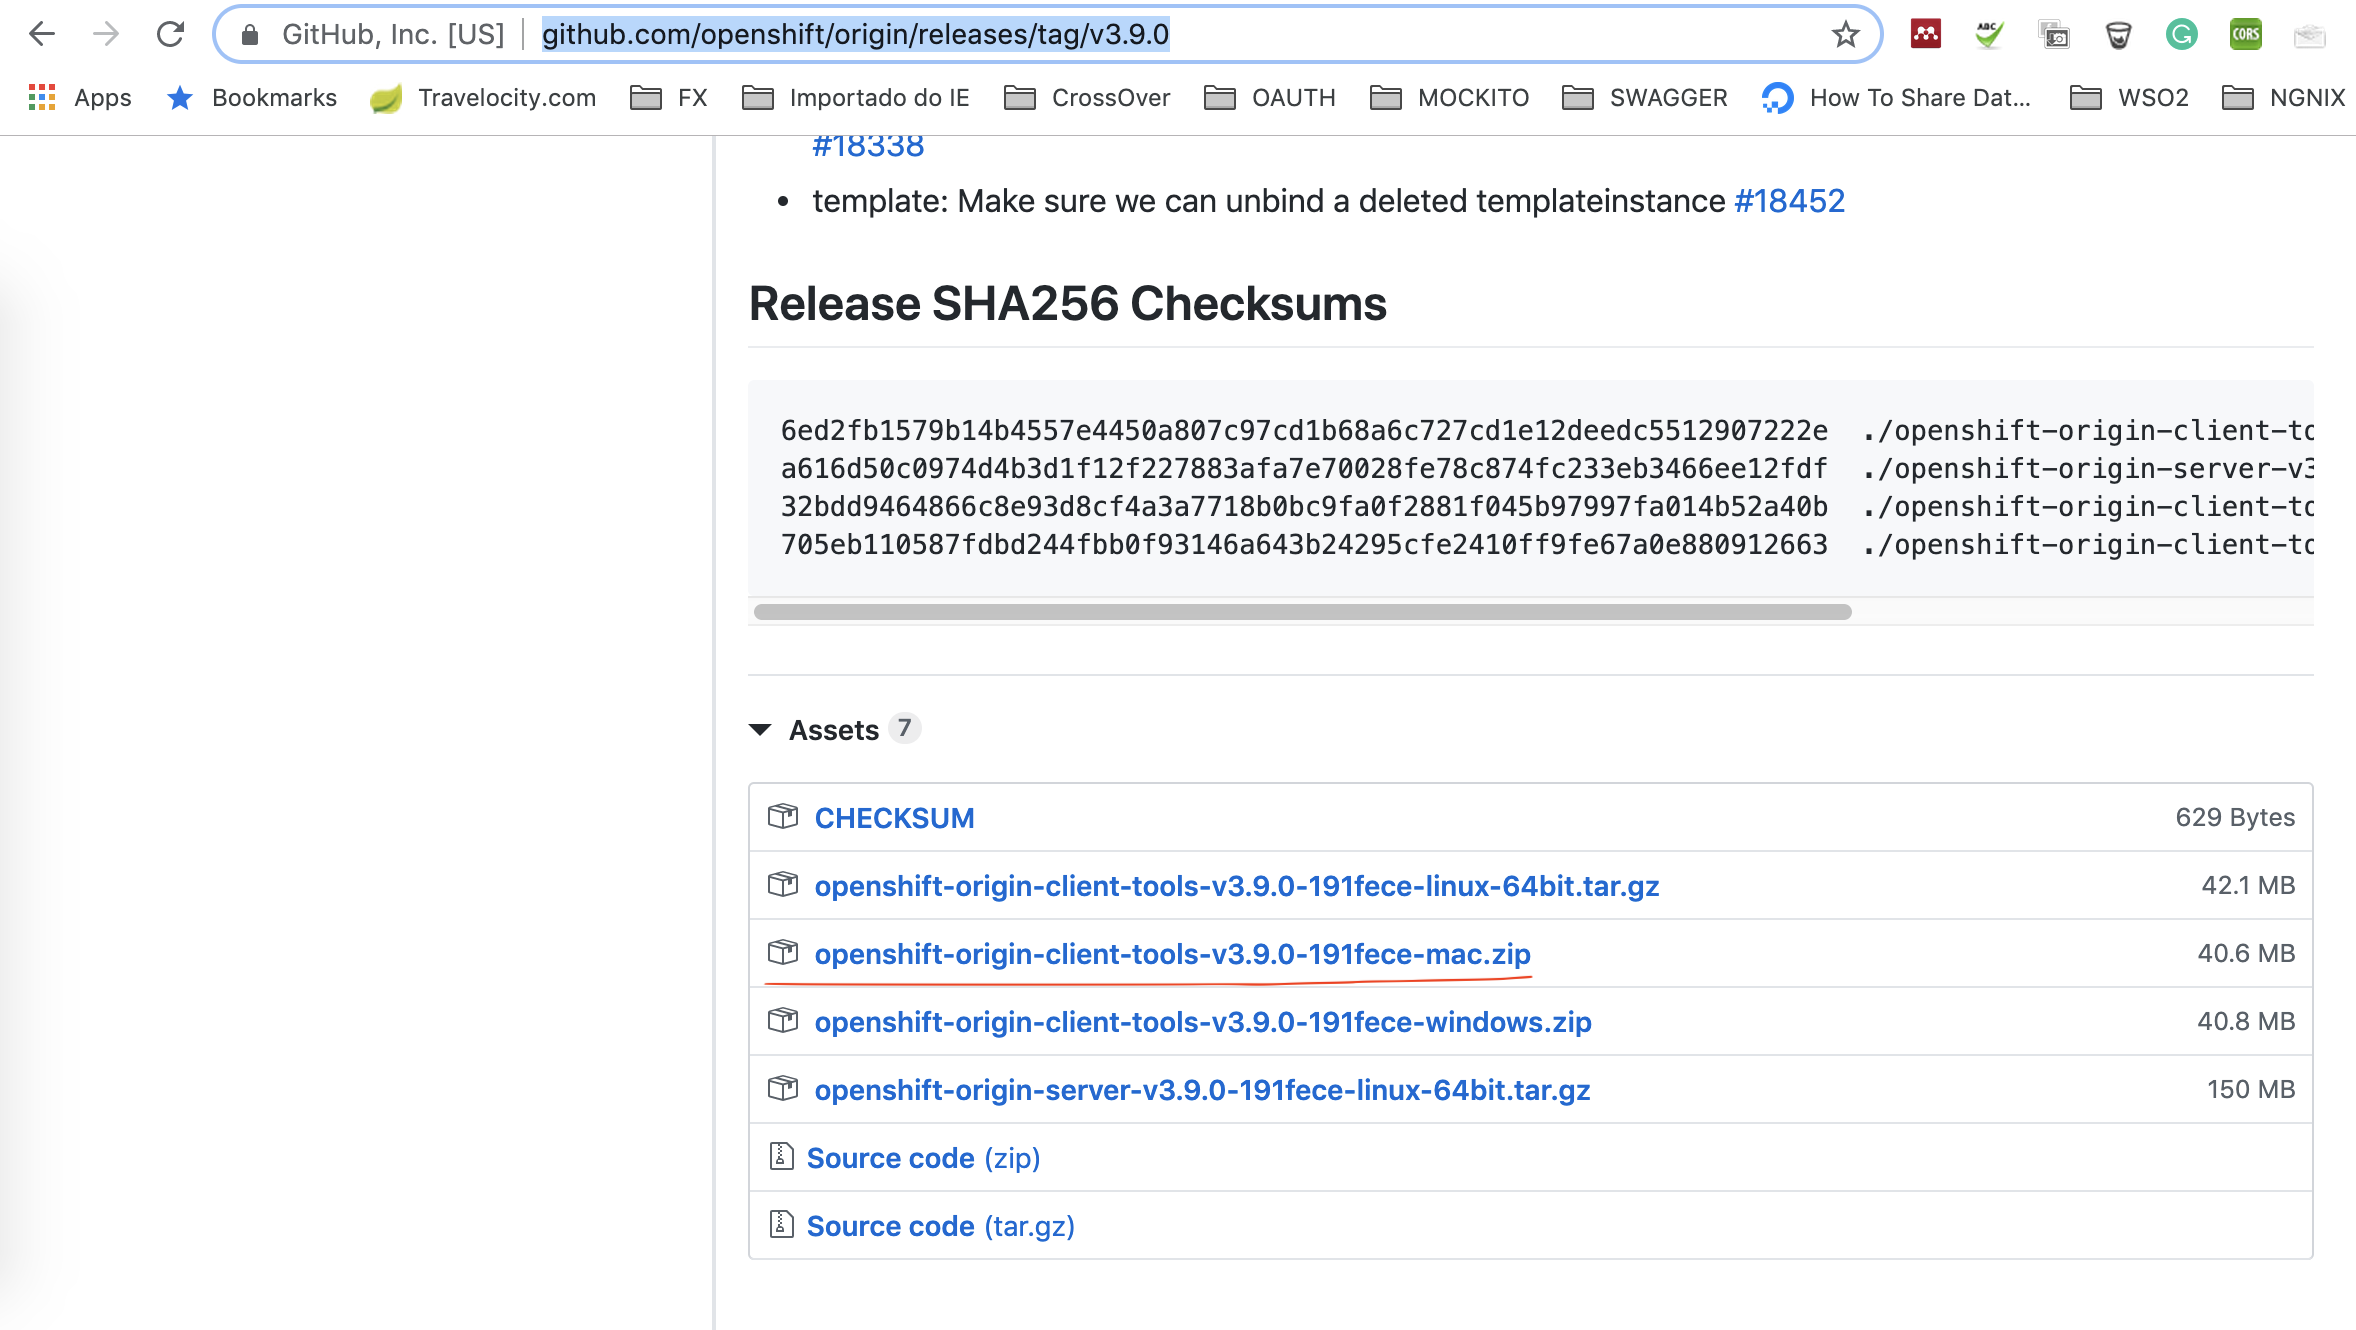Viewport: 2356px width, 1330px height.
Task: Download the openshift-origin-server linux-64bit tar.gz
Action: point(1202,1090)
